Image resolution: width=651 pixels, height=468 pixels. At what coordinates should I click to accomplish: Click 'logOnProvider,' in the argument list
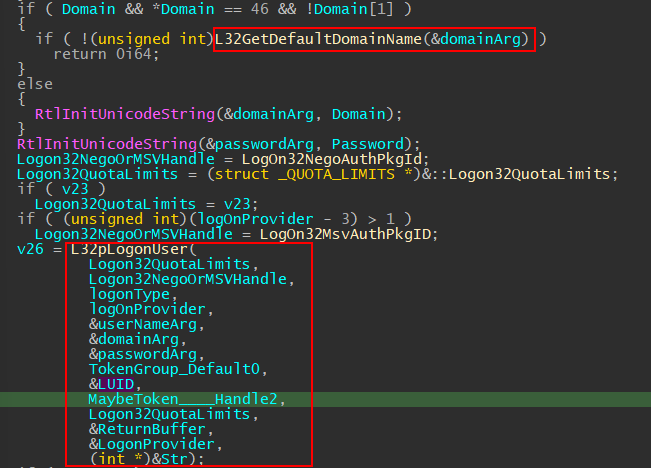click(x=151, y=309)
